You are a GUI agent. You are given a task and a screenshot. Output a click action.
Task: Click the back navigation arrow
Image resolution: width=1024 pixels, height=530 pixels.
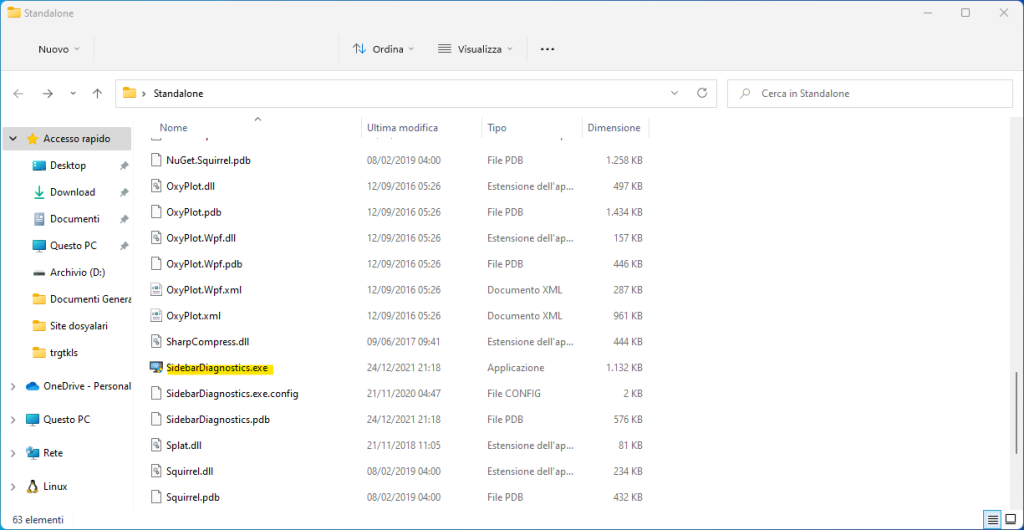pos(18,93)
